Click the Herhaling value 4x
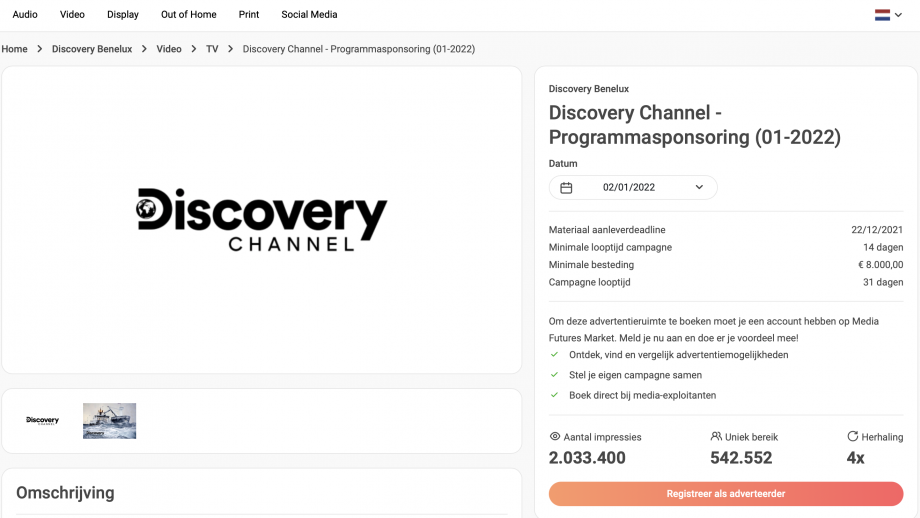The image size is (920, 518). (x=855, y=458)
